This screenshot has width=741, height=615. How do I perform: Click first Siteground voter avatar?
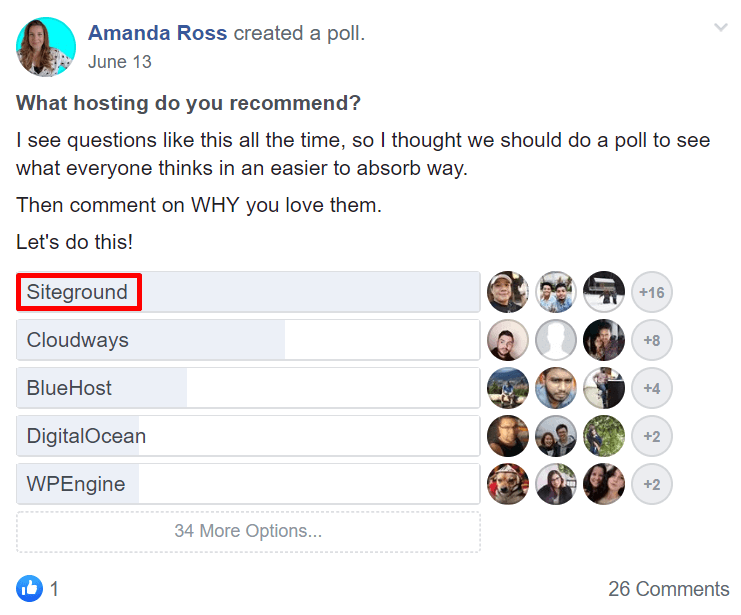507,292
